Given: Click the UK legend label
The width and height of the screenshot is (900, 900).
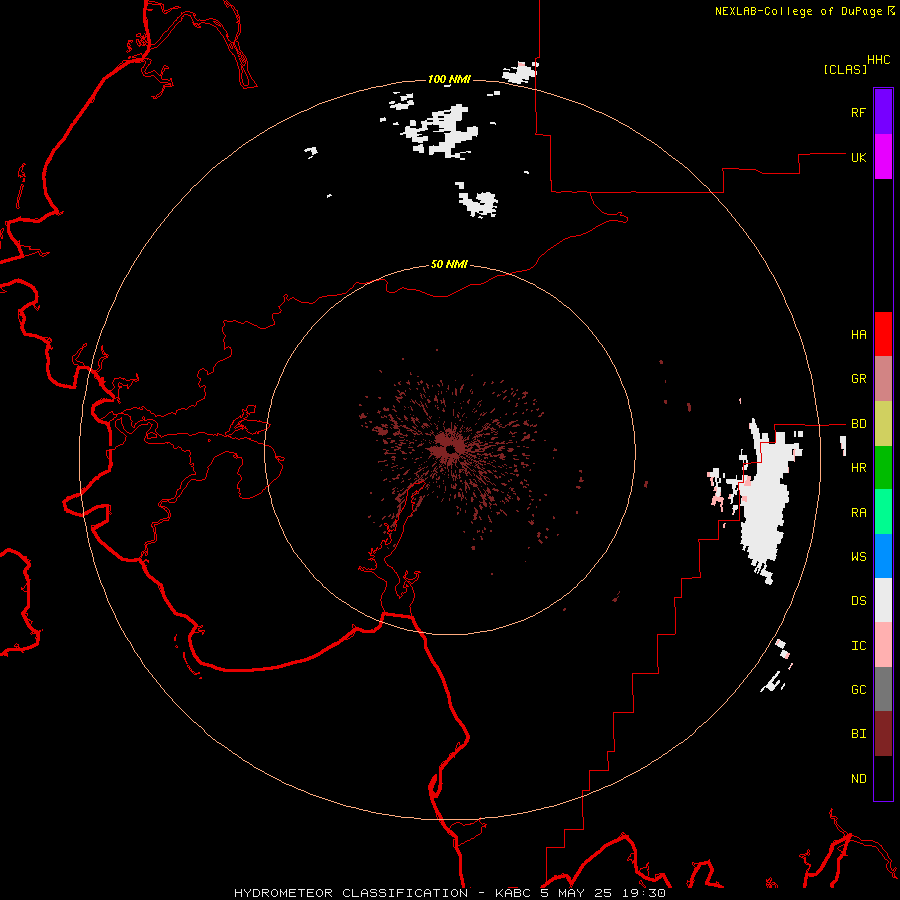Looking at the screenshot, I should 858,157.
